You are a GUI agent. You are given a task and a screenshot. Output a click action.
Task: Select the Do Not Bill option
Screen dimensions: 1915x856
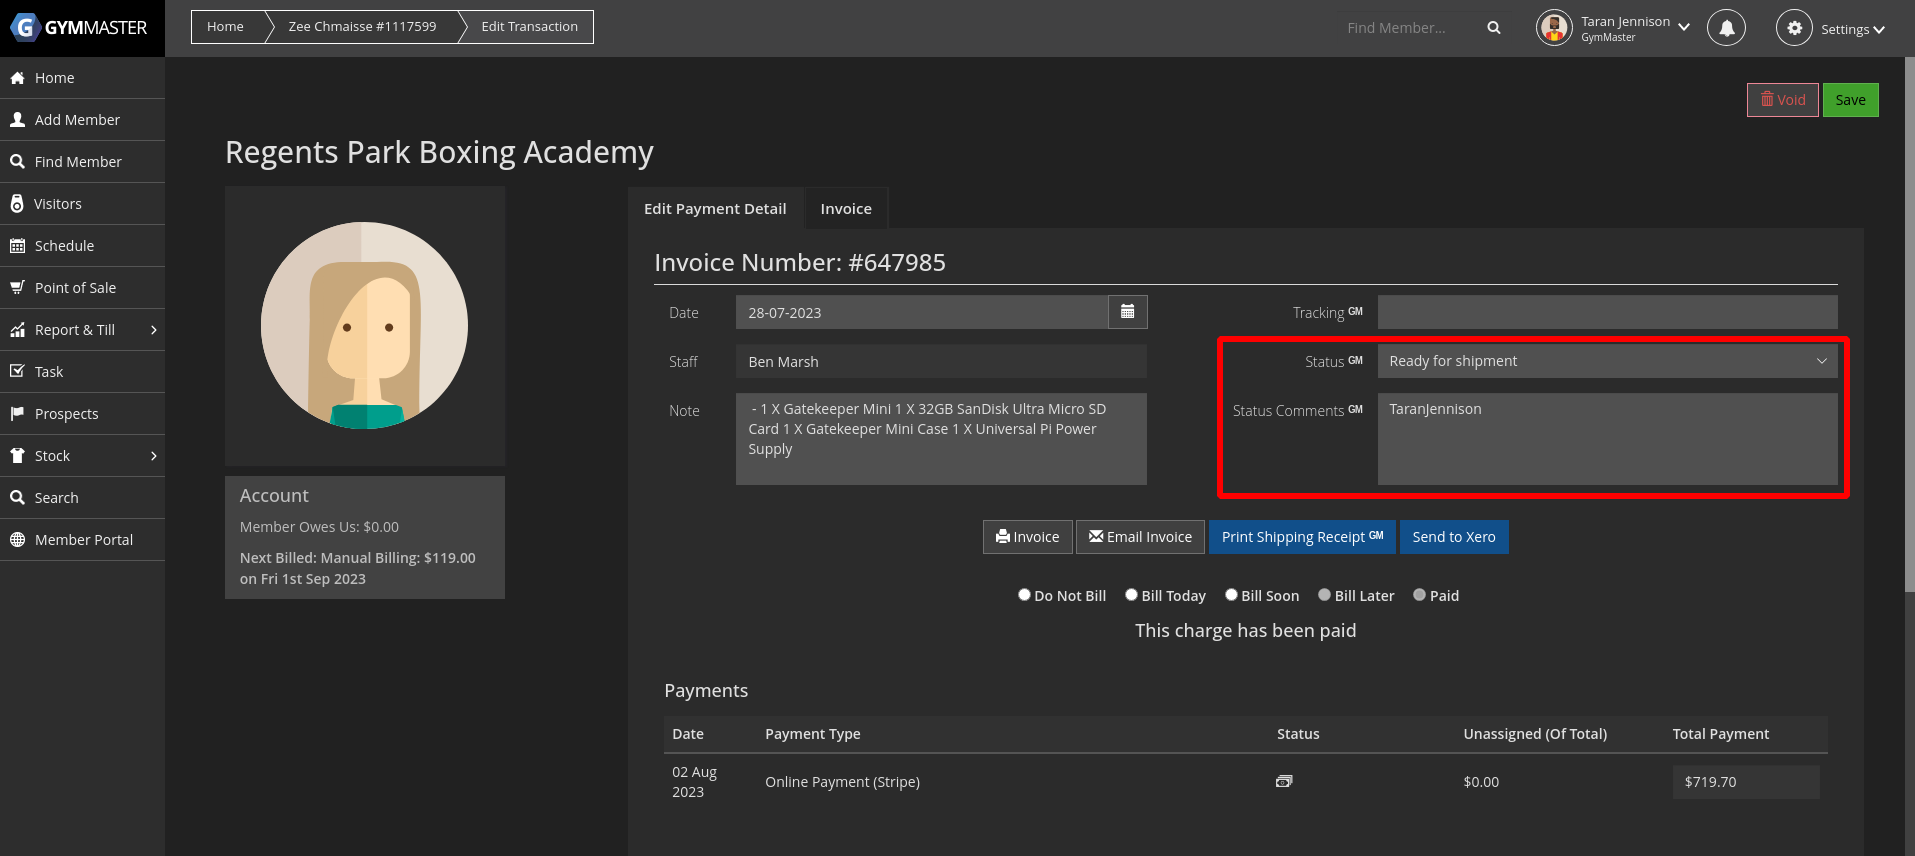point(1024,595)
